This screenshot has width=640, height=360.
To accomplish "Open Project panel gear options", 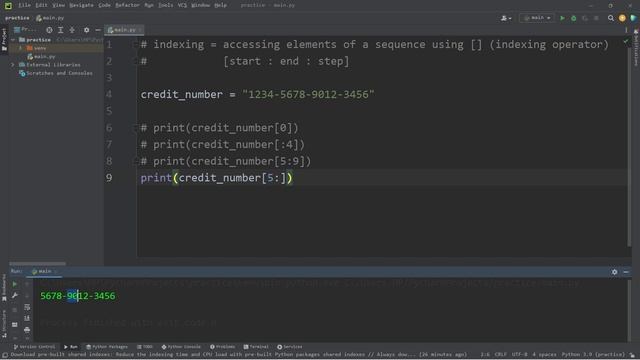I will [86, 30].
